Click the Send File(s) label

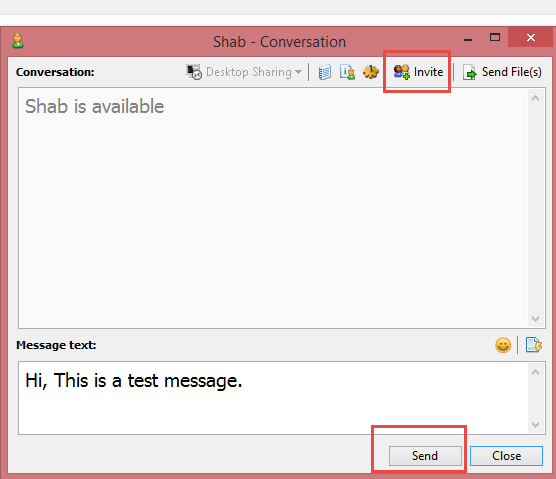tap(511, 72)
